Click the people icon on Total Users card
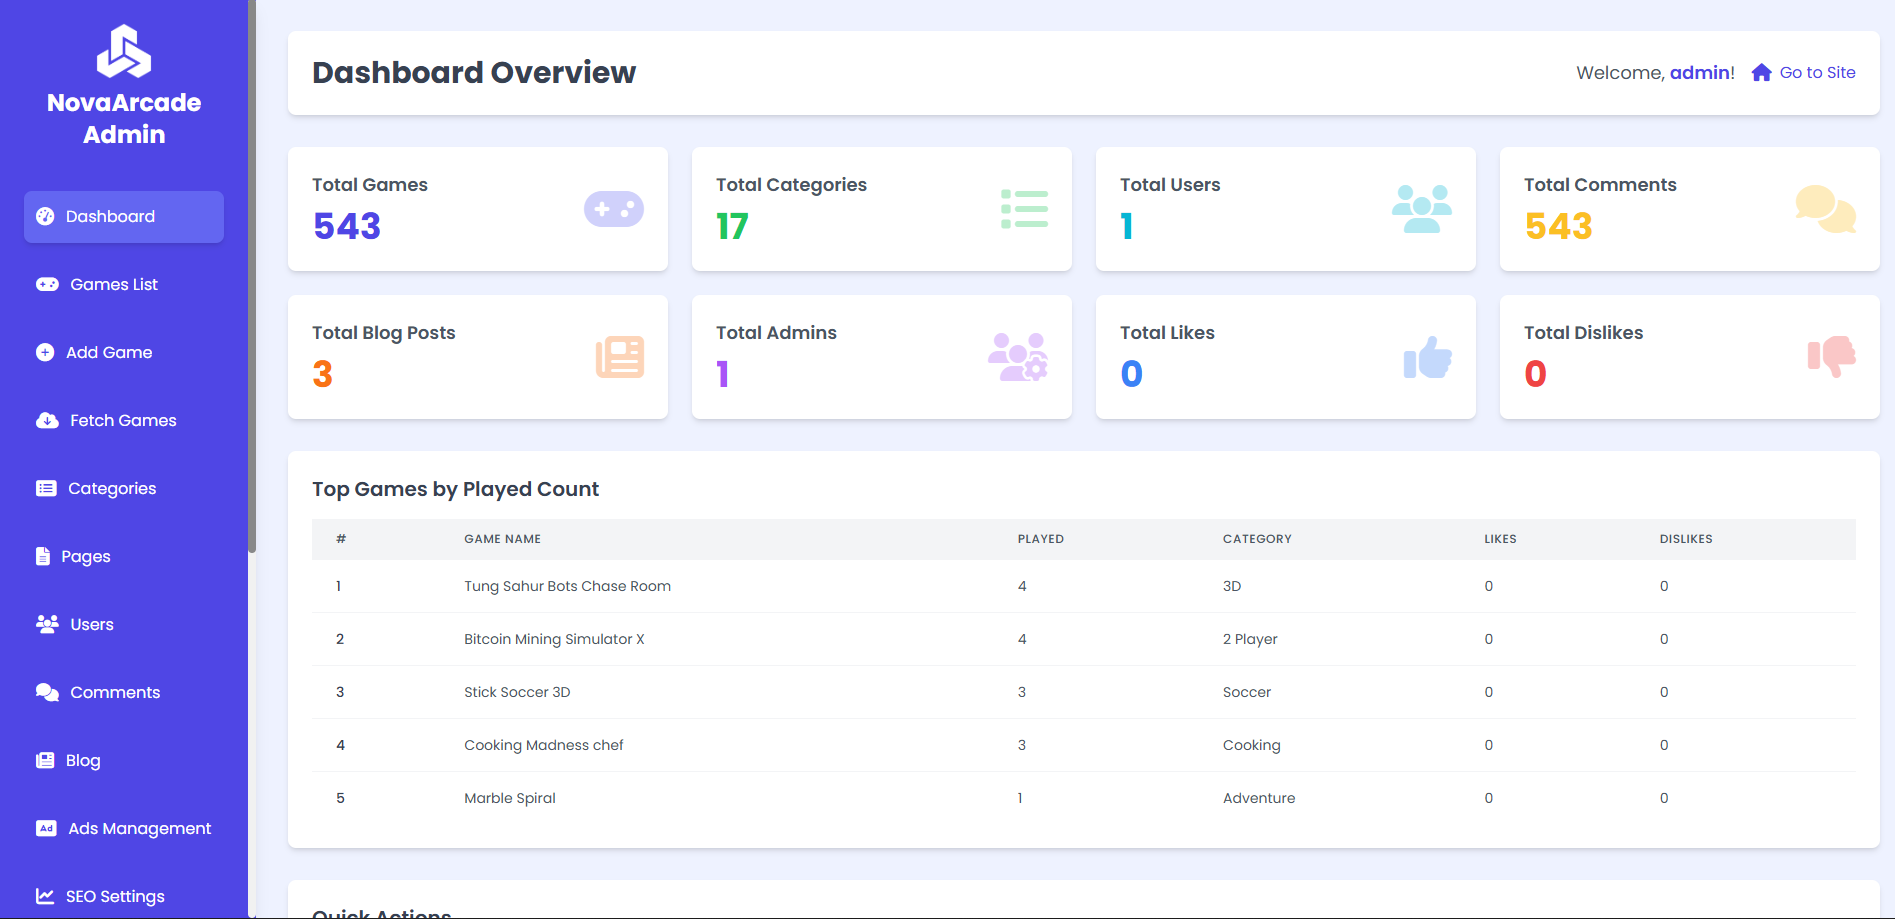Screen dimensions: 1895x919 pos(1423,209)
